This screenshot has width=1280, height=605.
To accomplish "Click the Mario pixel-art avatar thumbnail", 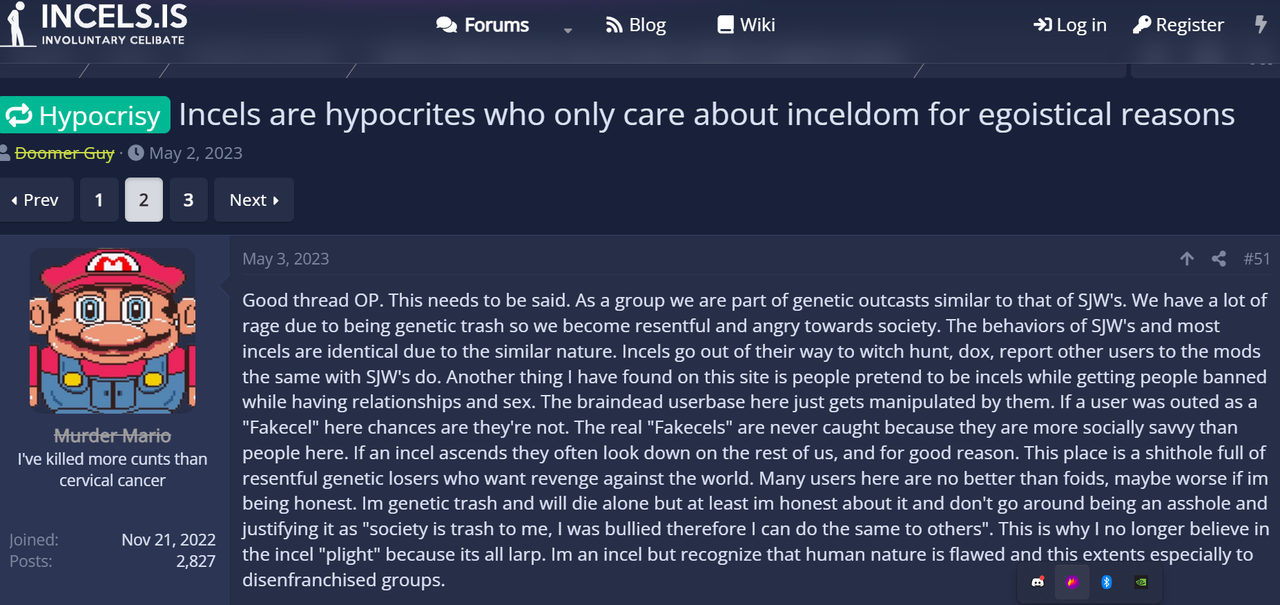I will point(112,331).
